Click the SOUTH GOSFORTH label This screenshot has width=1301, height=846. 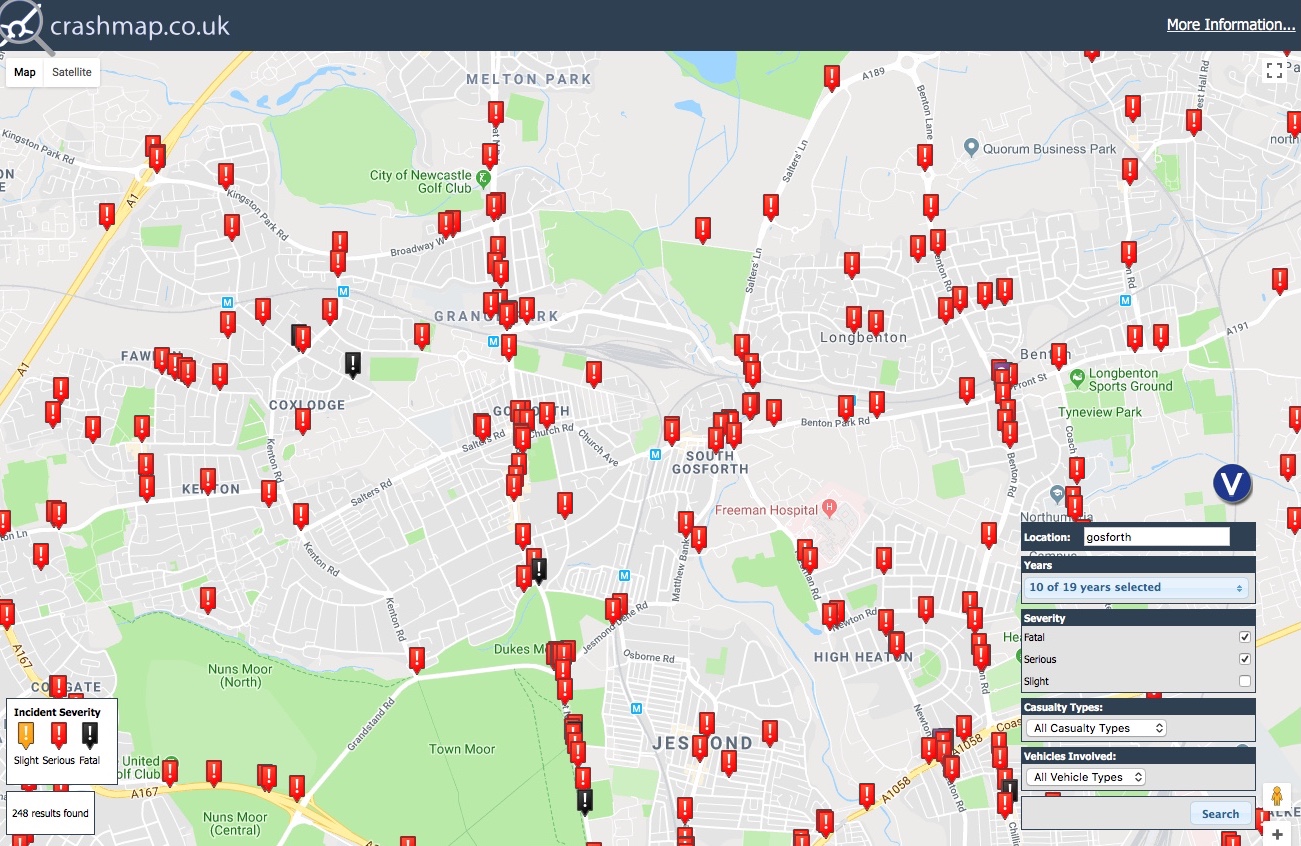pyautogui.click(x=710, y=462)
